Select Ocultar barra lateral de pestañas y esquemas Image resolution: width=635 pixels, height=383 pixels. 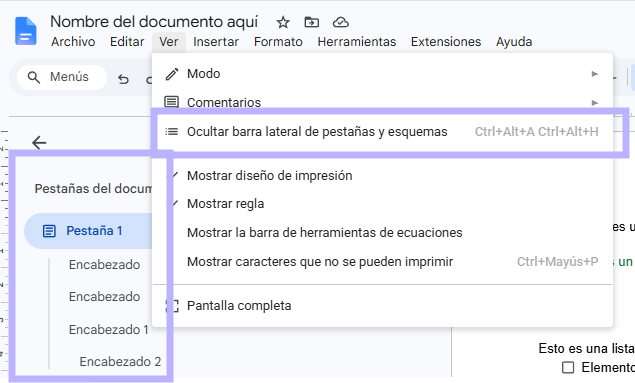(382, 132)
